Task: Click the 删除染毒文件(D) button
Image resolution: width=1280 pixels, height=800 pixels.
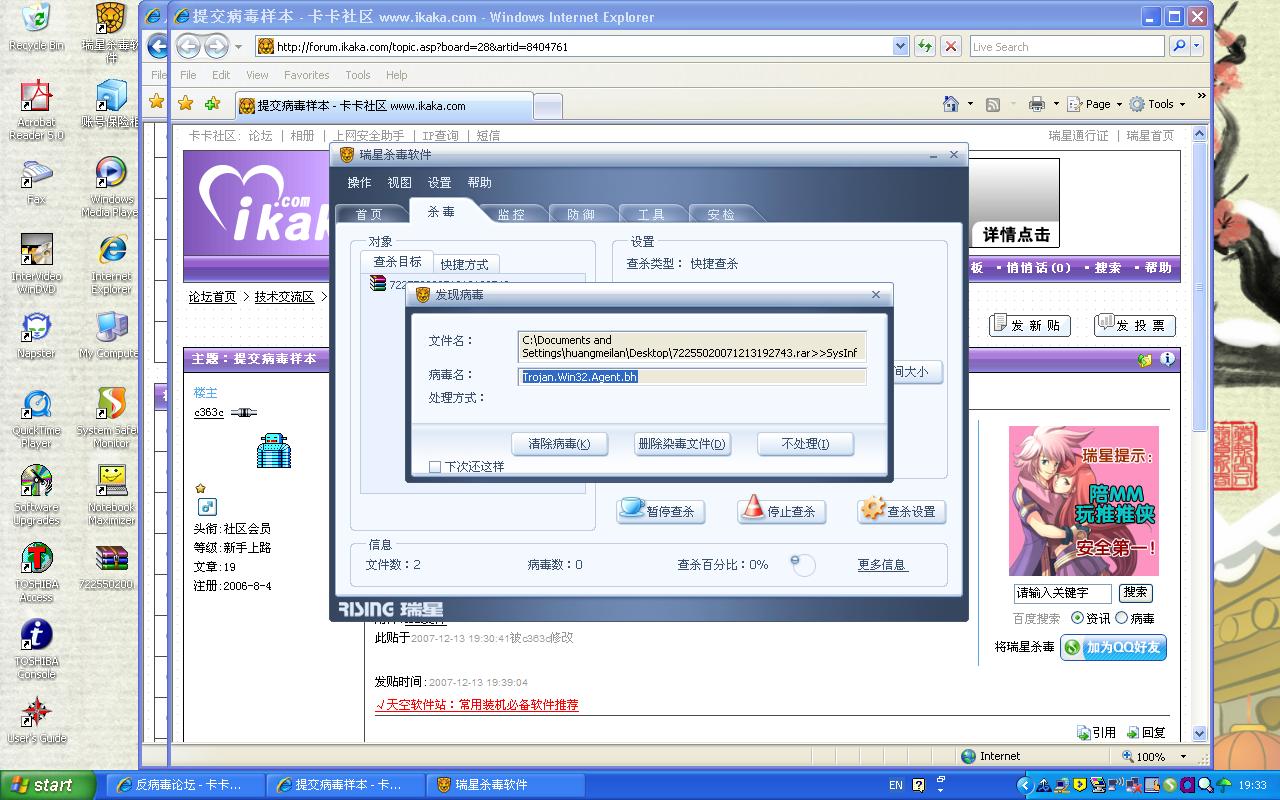Action: point(682,443)
